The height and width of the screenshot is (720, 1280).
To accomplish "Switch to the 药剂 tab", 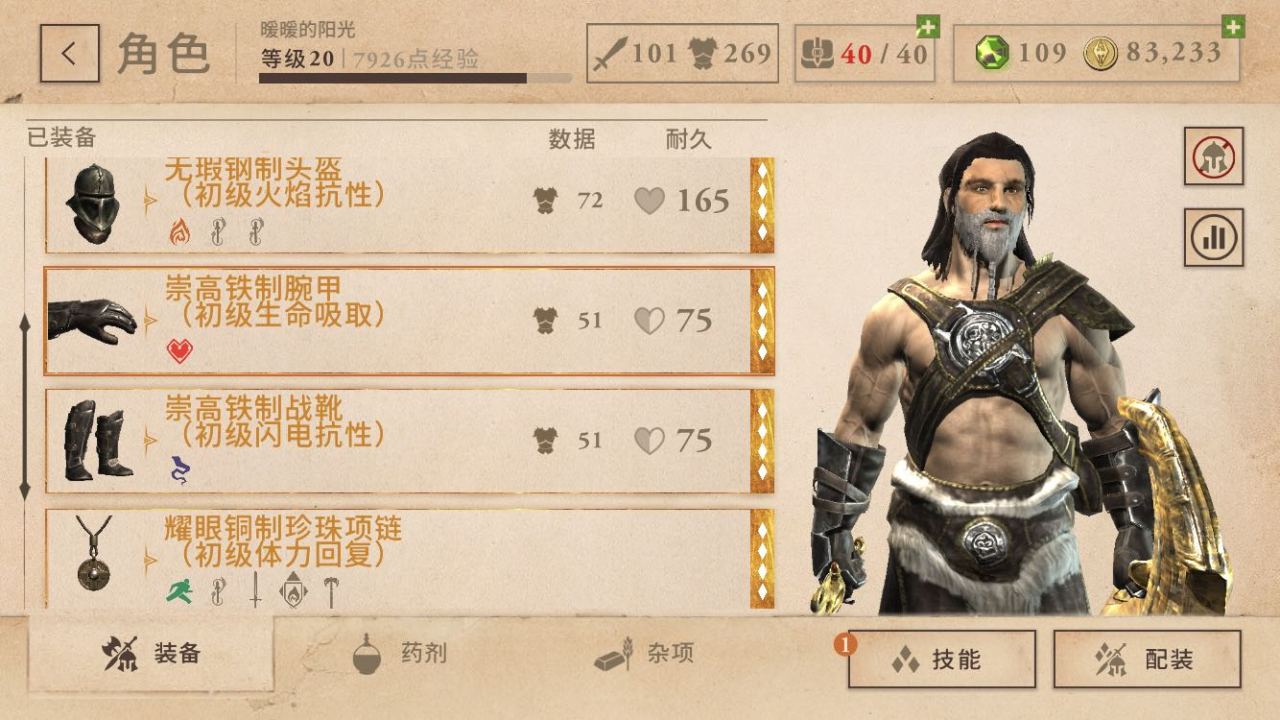I will [x=400, y=654].
